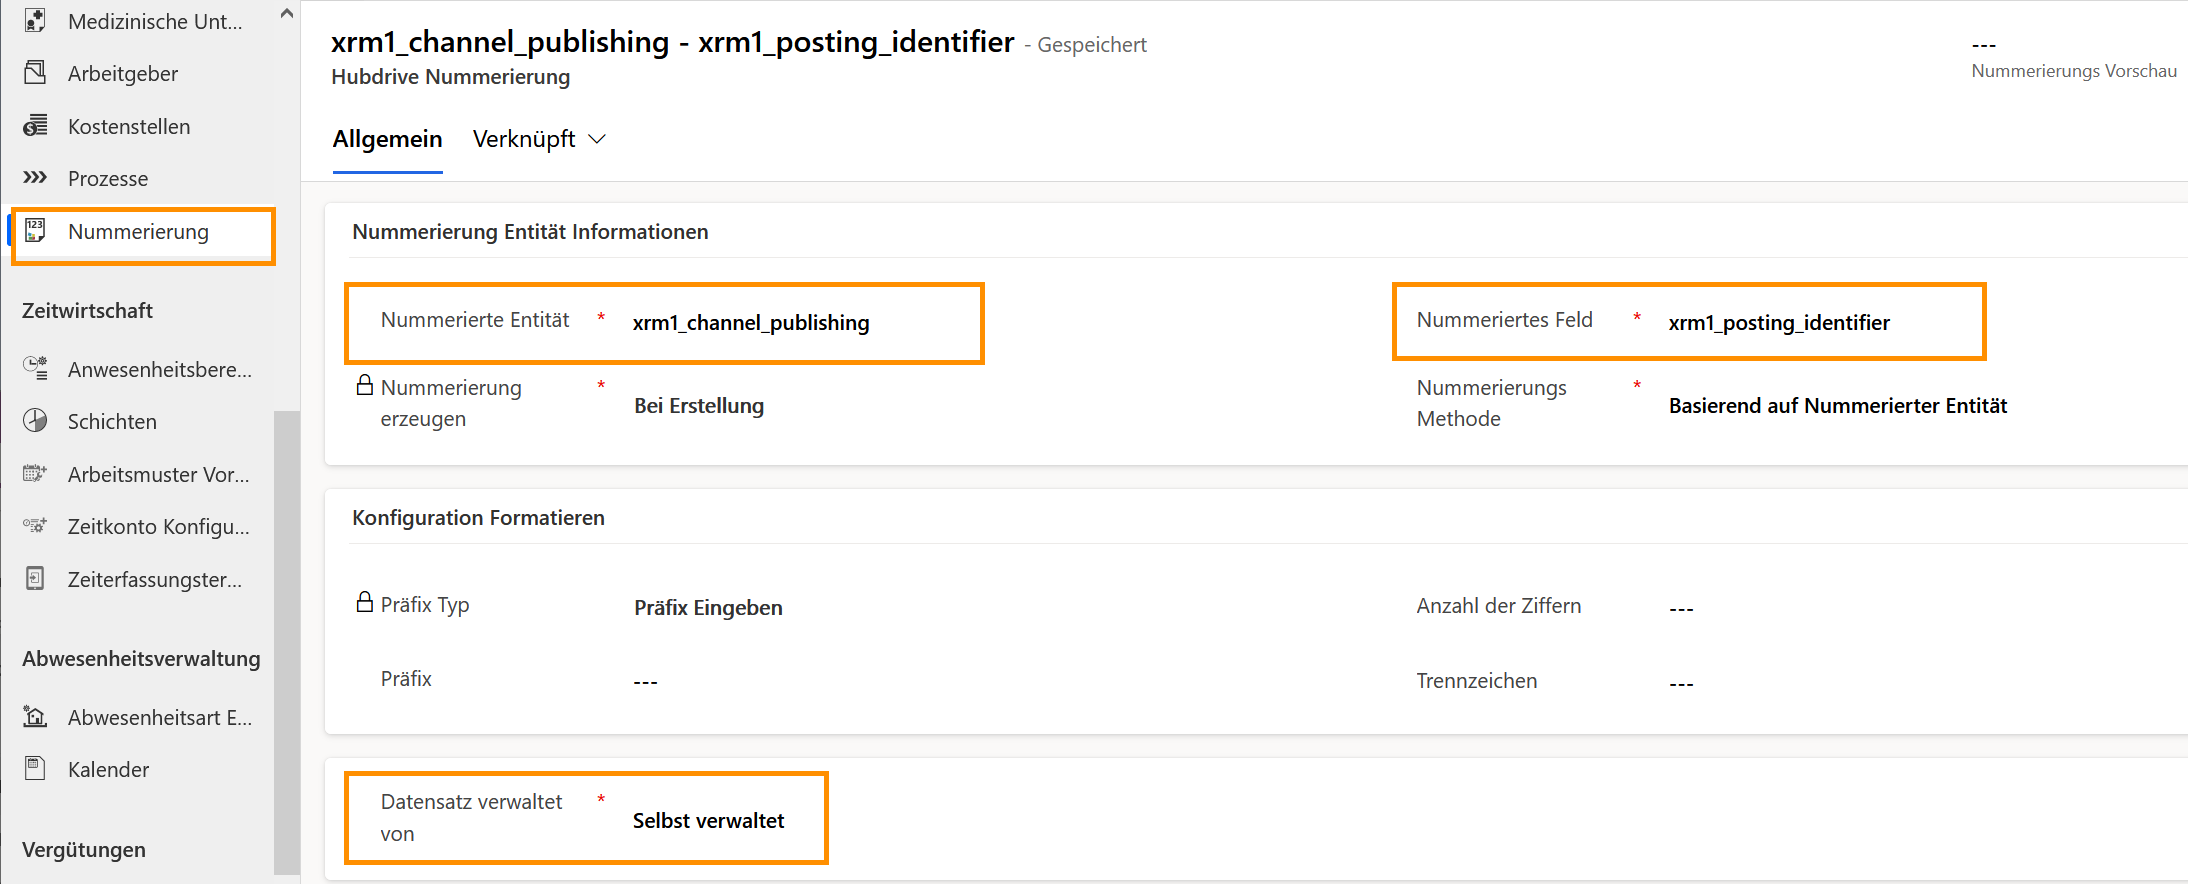Open Arbeitsmuster Vorlagen in sidebar

[158, 475]
